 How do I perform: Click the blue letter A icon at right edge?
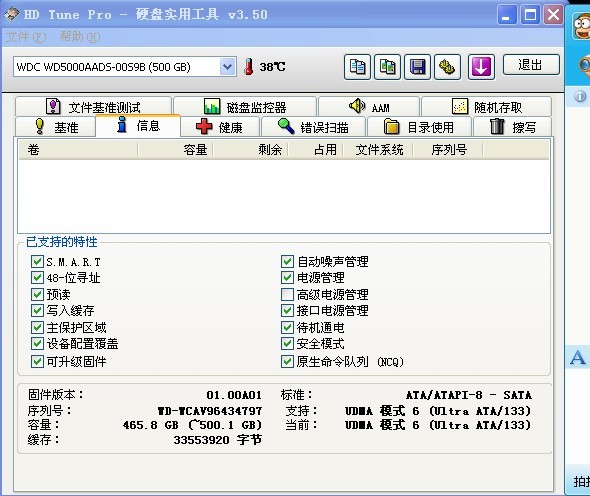[x=578, y=357]
